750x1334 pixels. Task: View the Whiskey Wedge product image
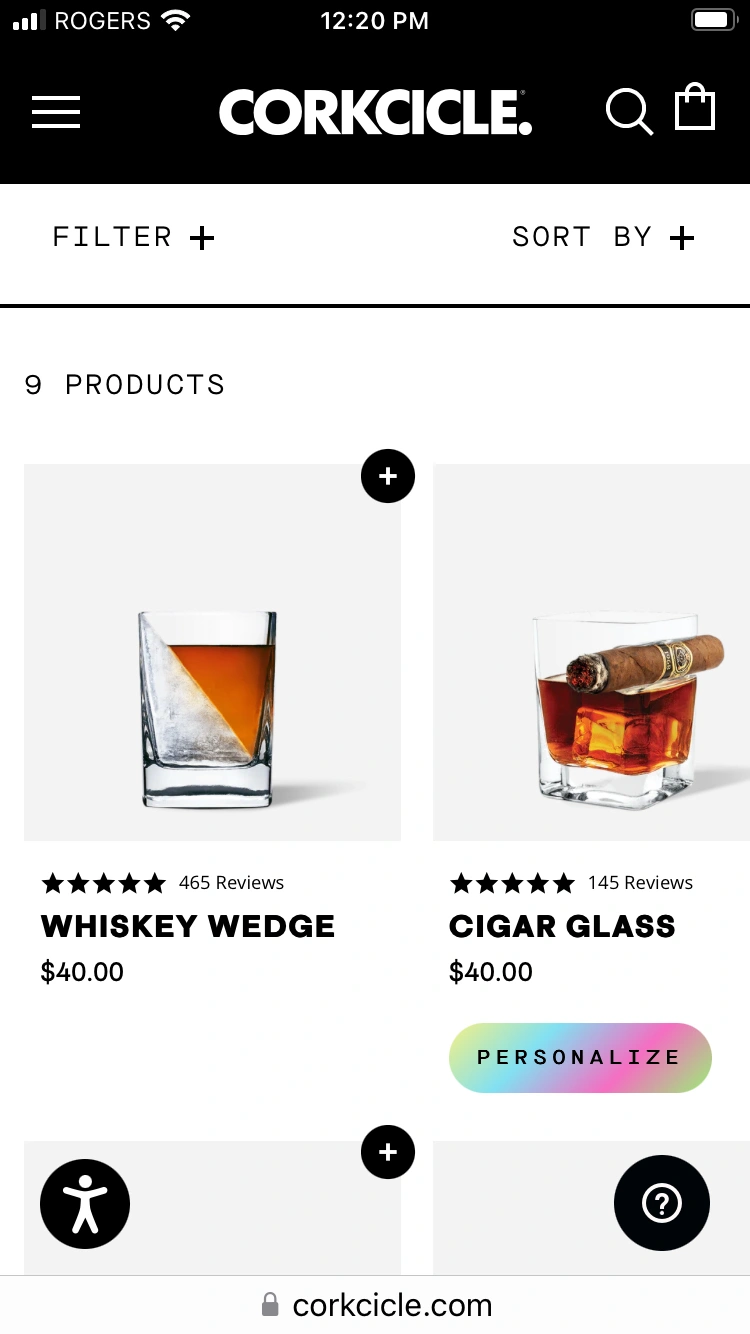click(212, 652)
